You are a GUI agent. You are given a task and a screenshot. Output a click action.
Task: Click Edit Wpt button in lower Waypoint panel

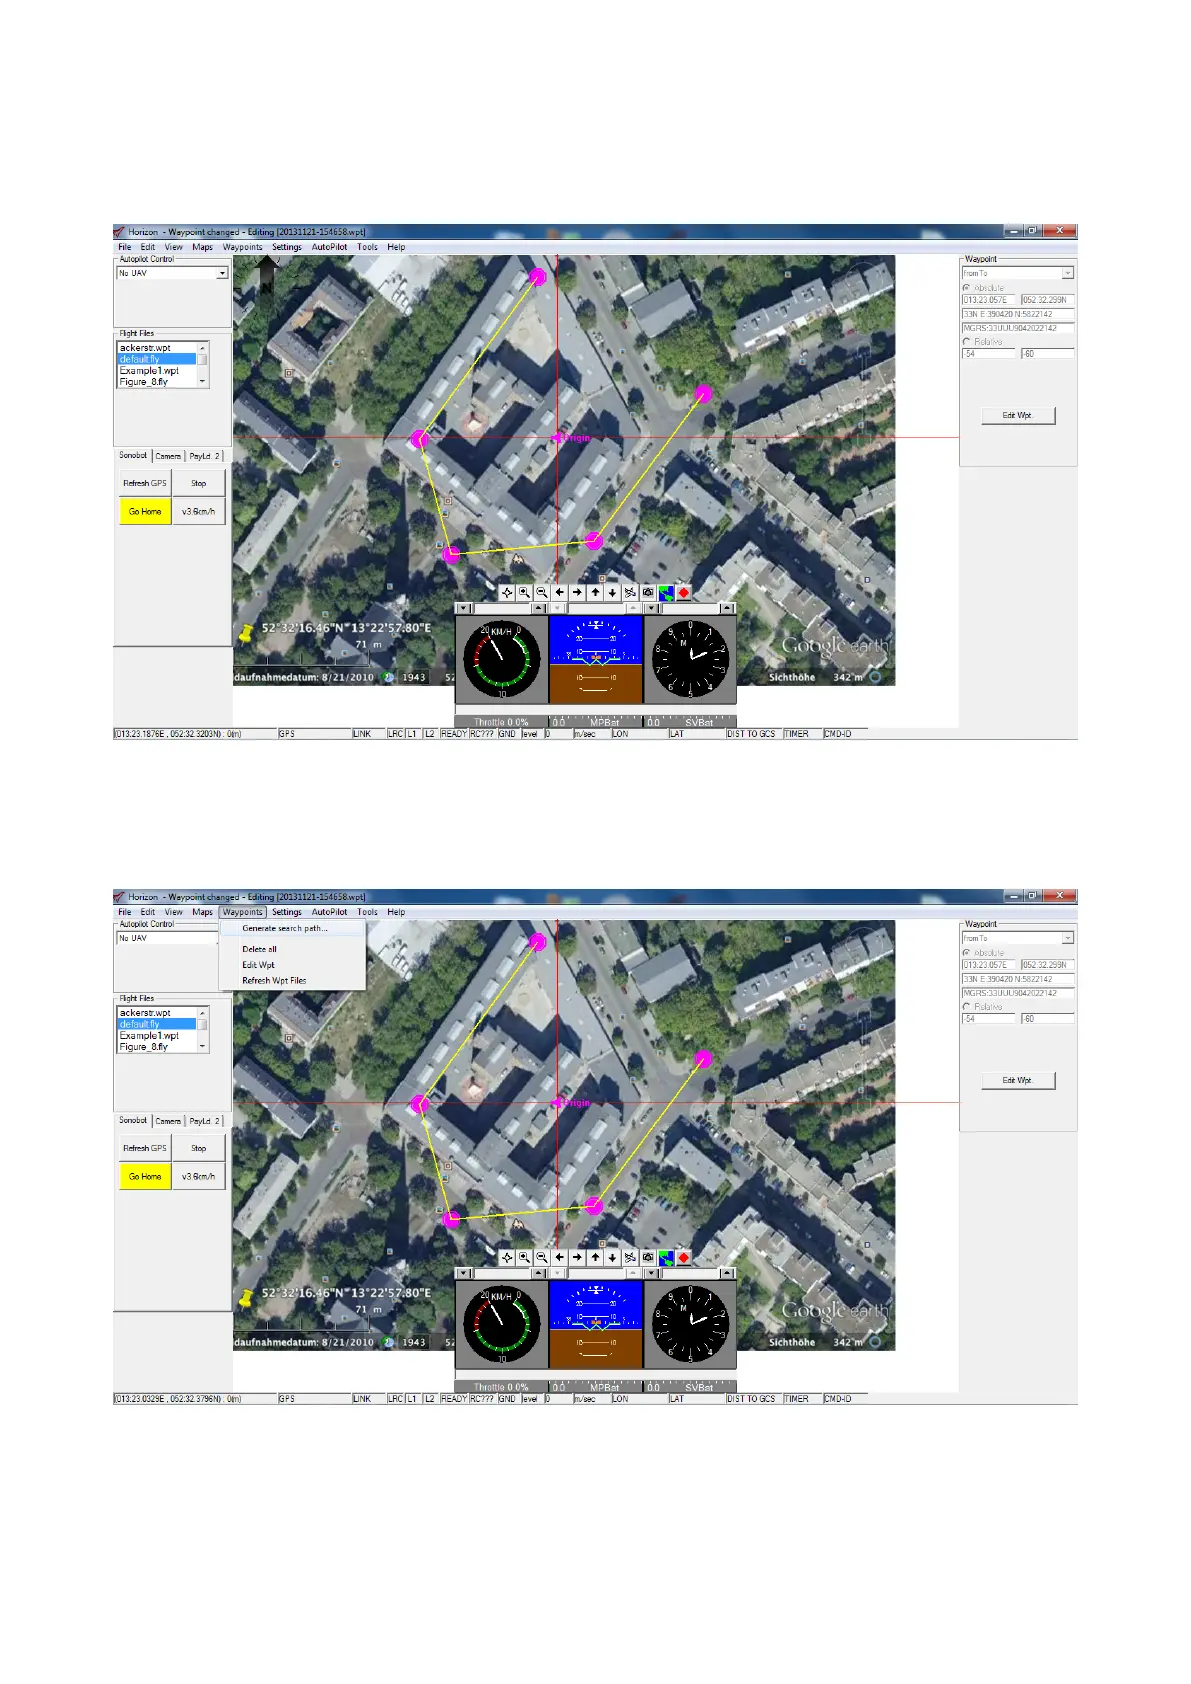1017,1080
